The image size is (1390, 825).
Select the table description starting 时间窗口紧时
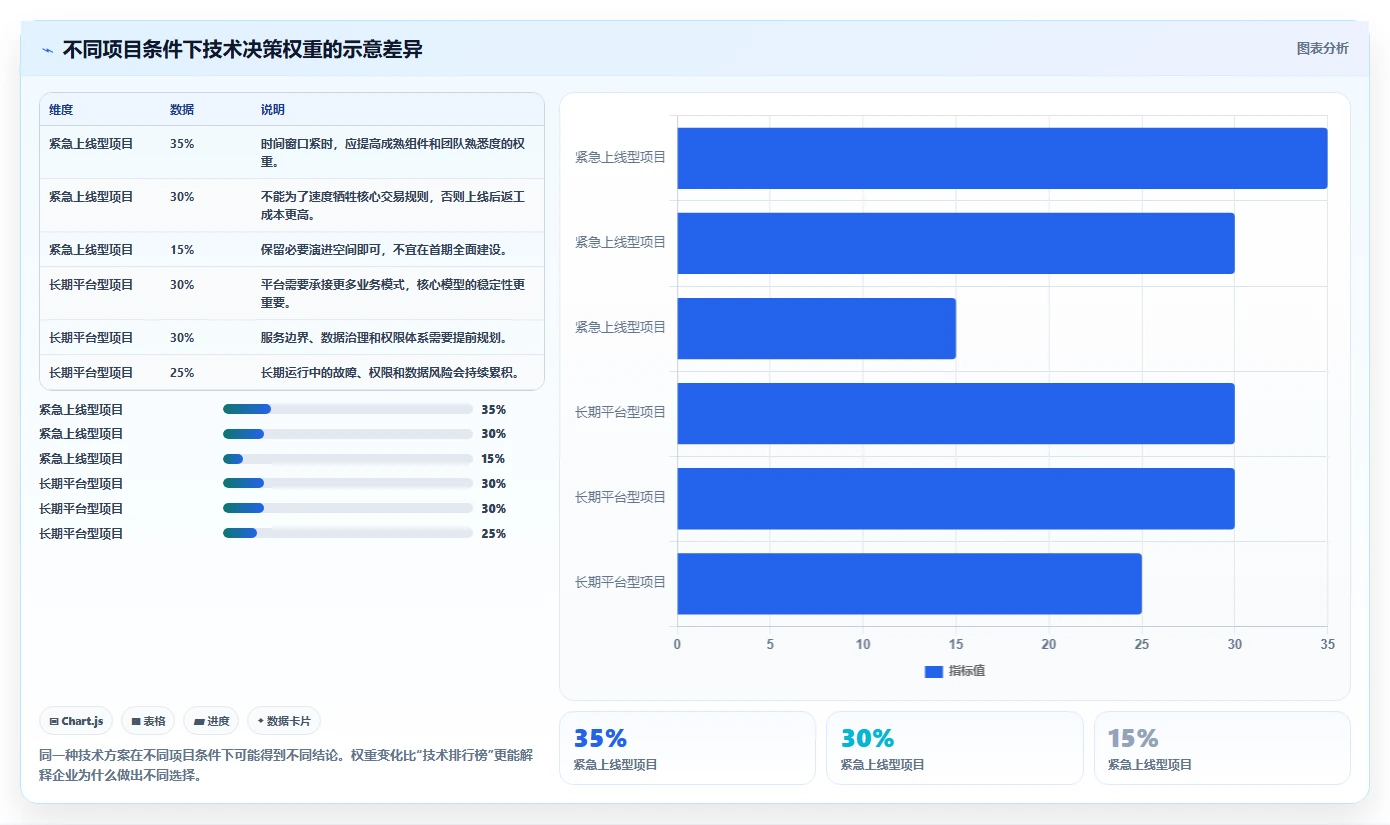tap(393, 152)
